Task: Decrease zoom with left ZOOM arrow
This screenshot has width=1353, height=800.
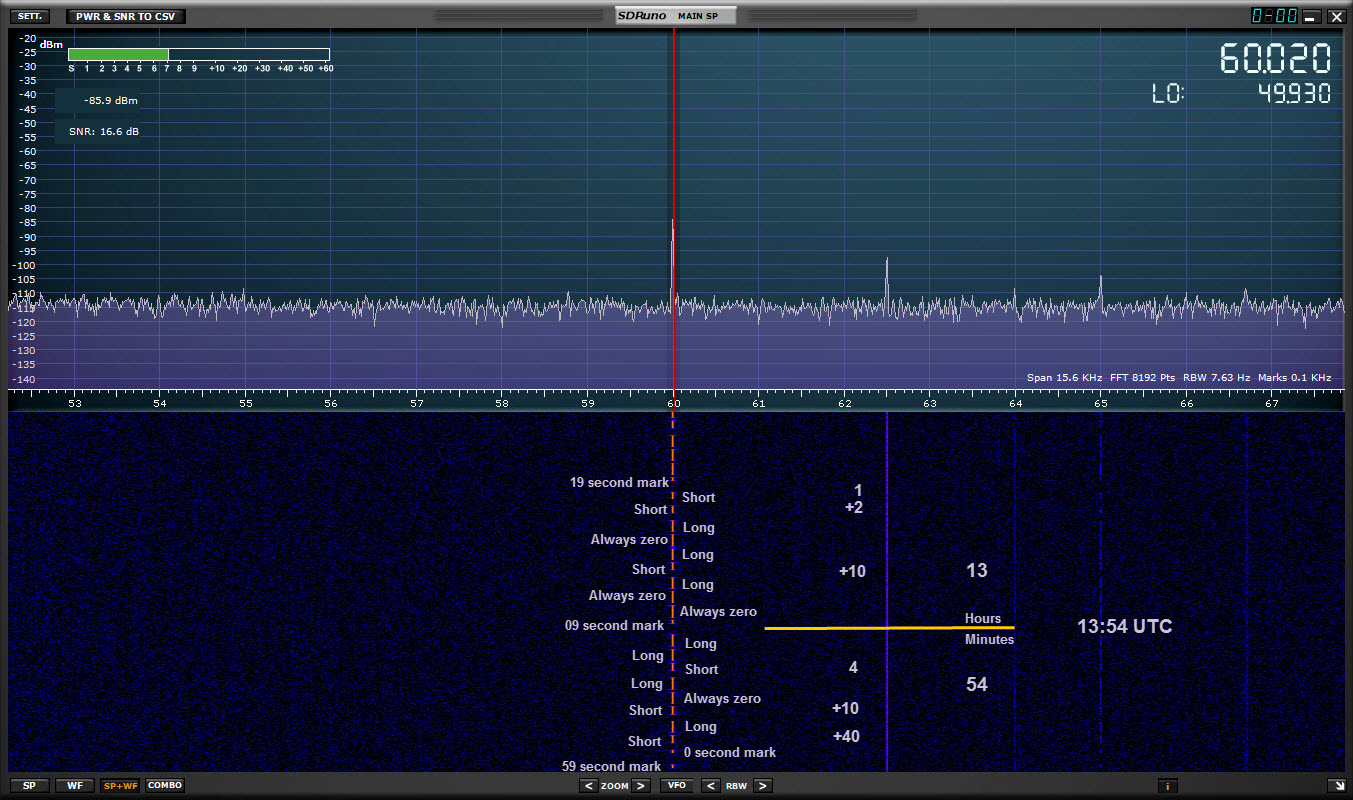Action: coord(589,786)
